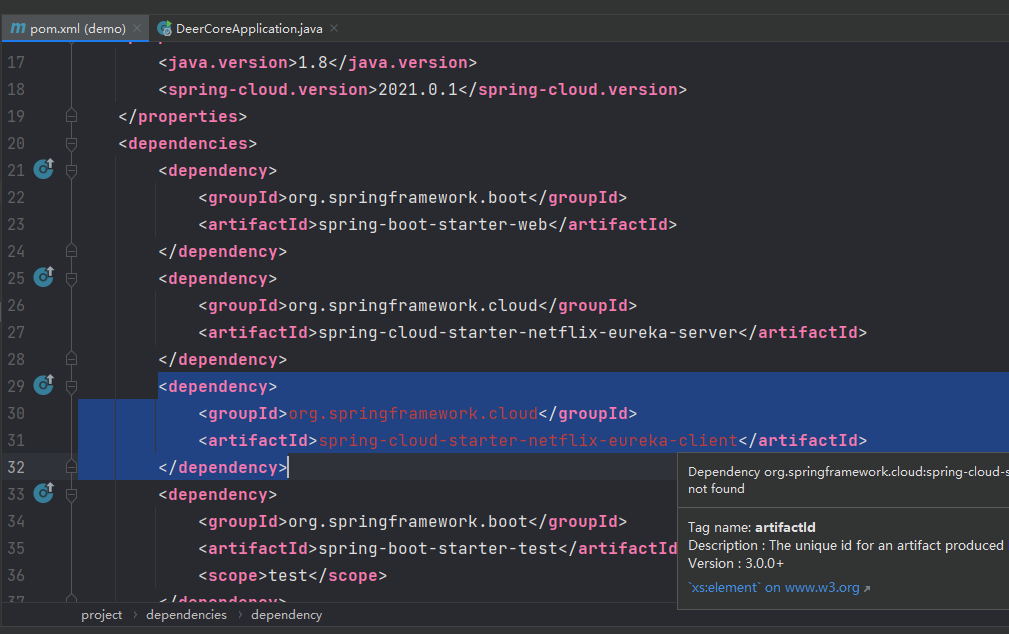Close the DeerCoreApplication.java tab

click(333, 28)
